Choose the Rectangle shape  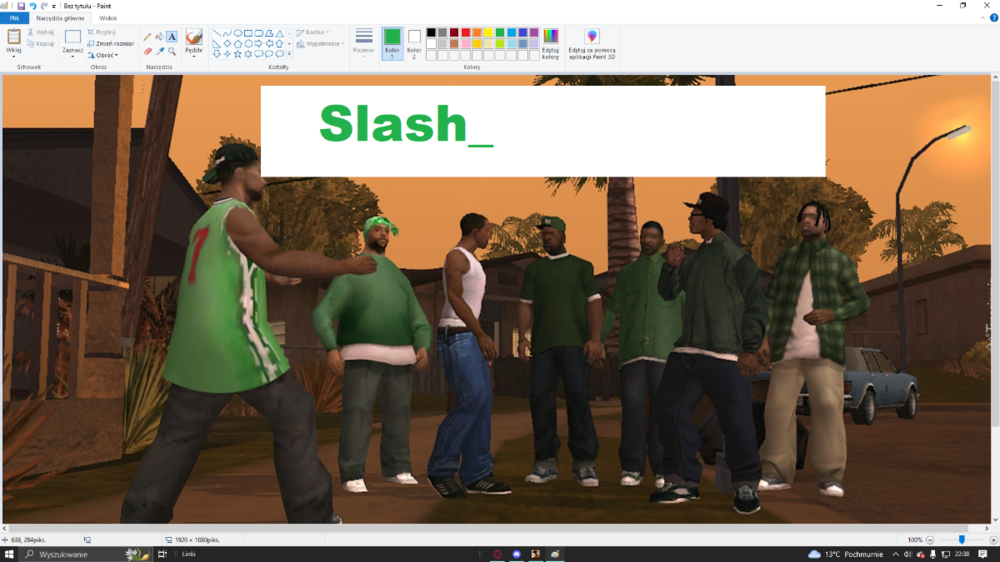point(248,33)
